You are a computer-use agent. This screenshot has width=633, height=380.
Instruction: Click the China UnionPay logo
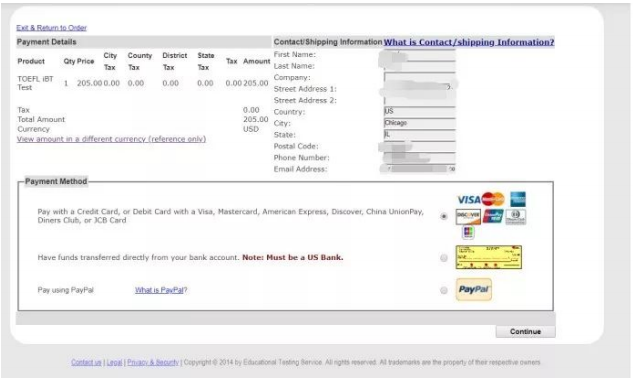(x=493, y=216)
